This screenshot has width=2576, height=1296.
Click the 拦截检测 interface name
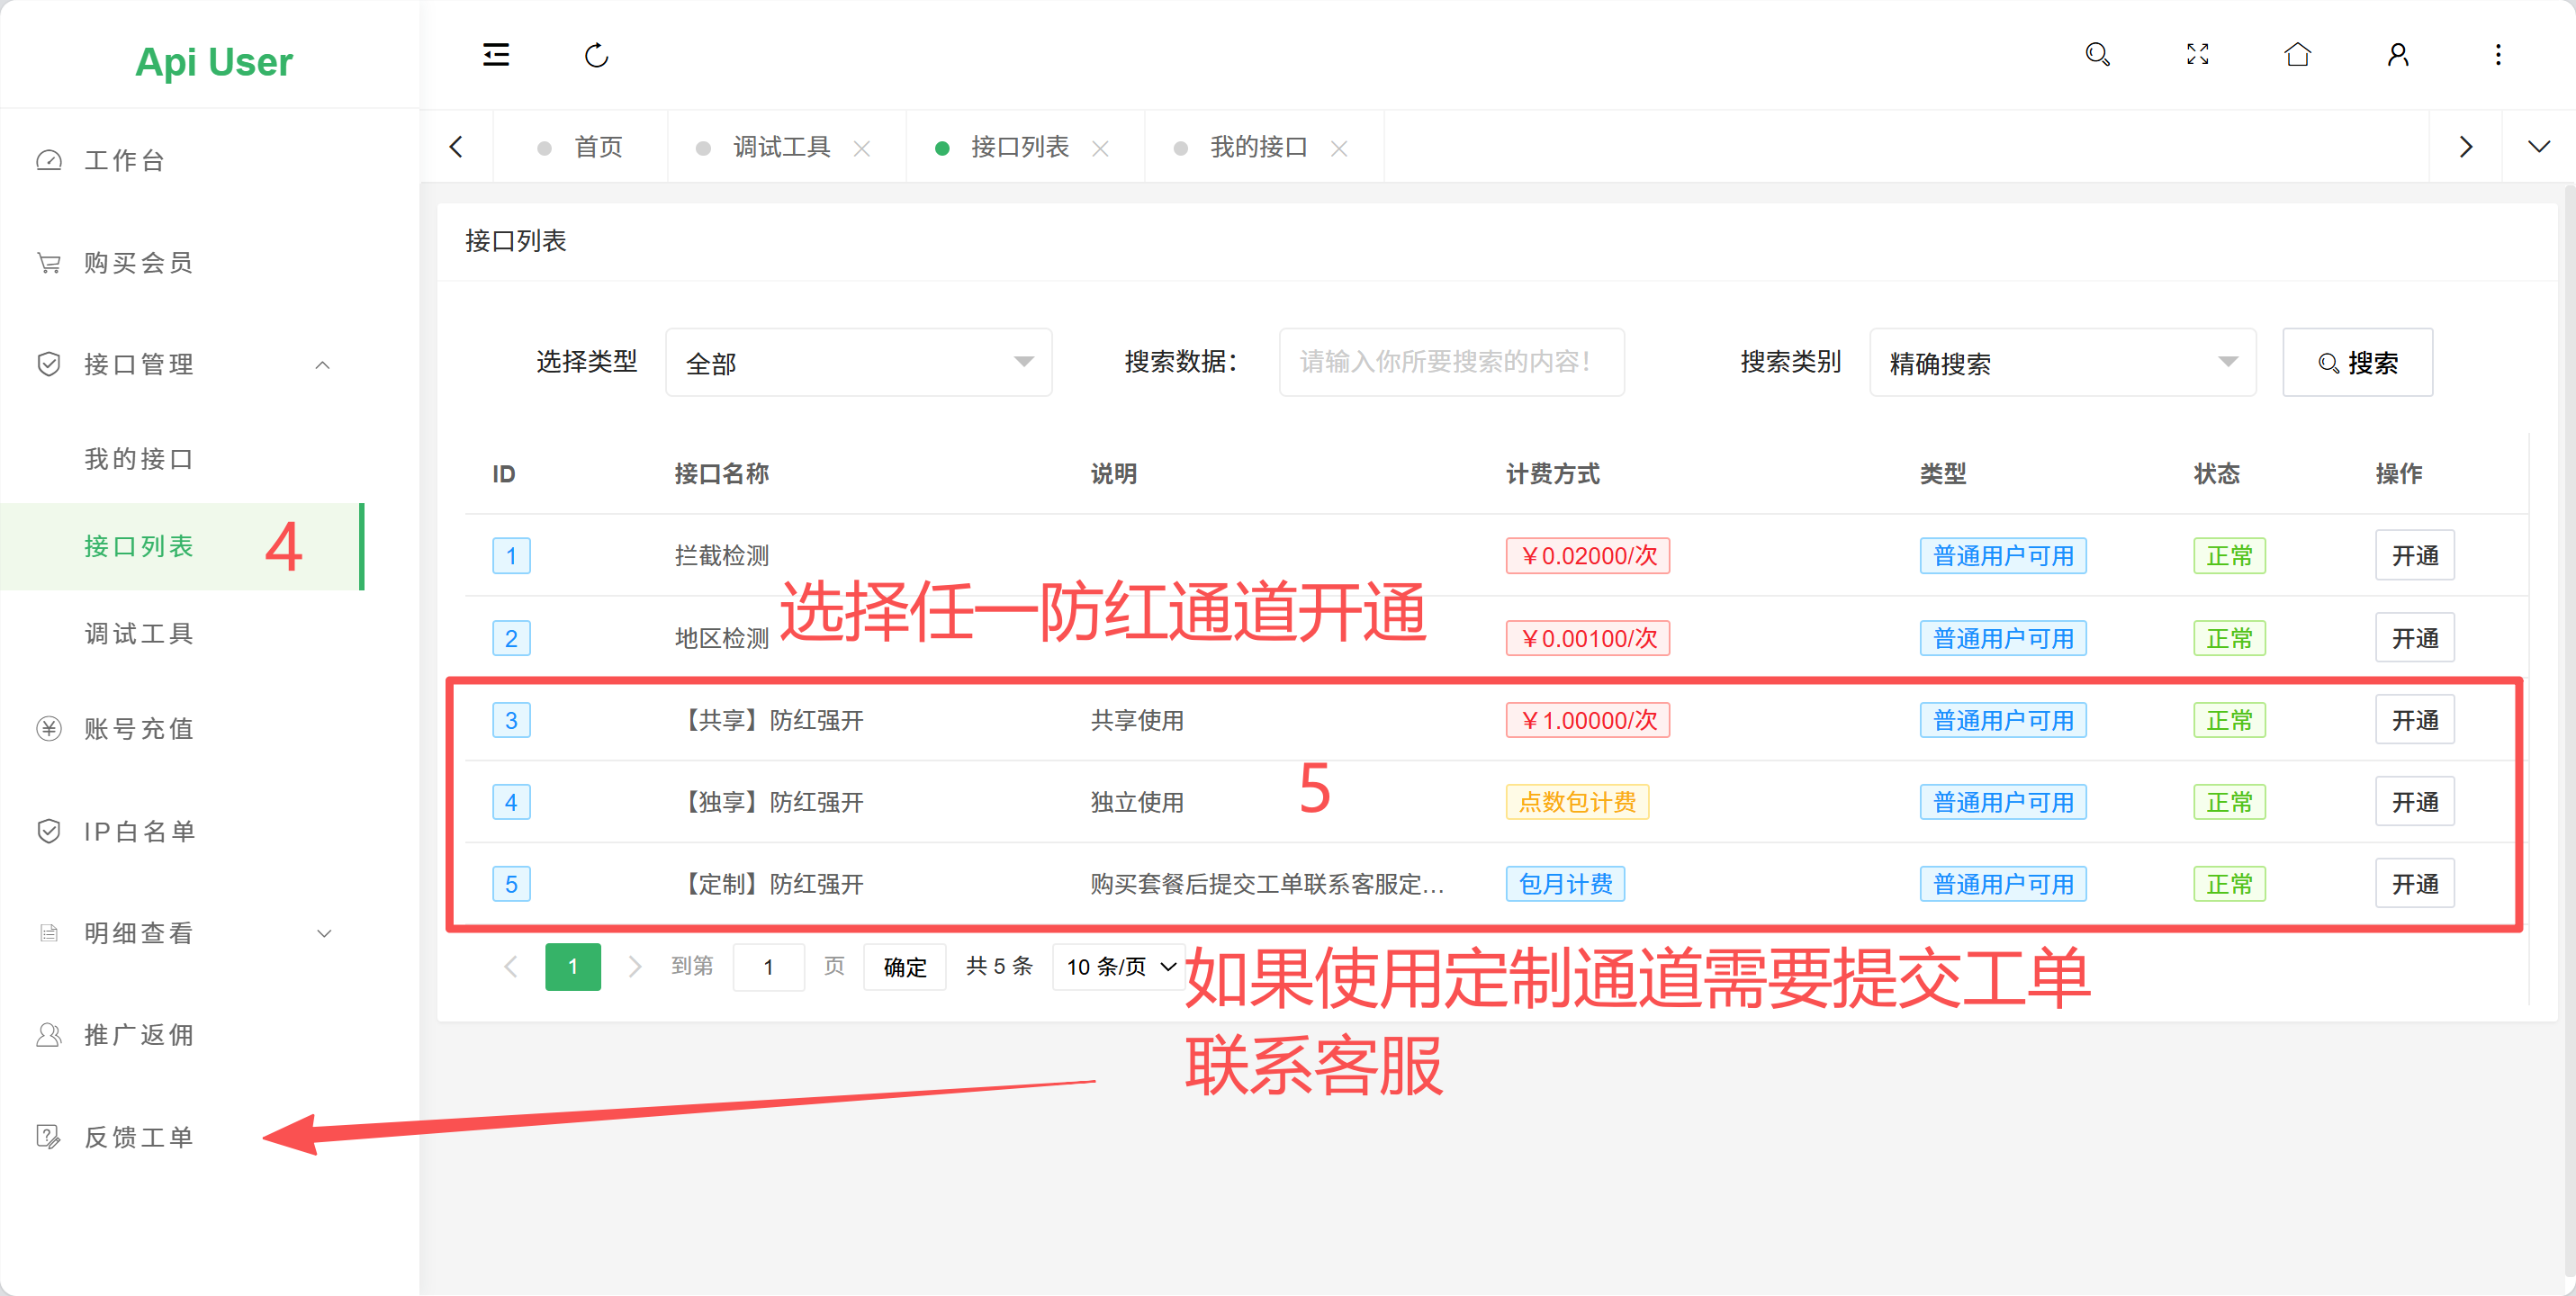click(721, 555)
